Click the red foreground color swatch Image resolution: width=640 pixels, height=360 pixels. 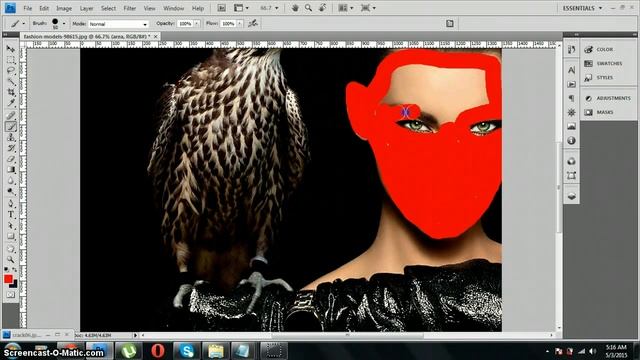click(x=8, y=279)
